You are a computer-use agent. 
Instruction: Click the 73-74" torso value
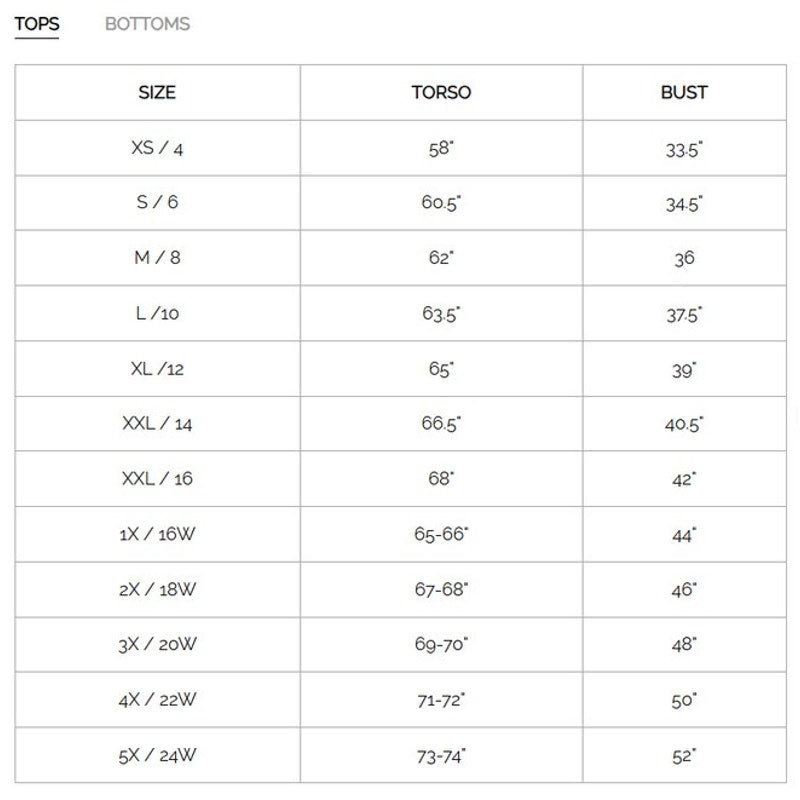[441, 756]
